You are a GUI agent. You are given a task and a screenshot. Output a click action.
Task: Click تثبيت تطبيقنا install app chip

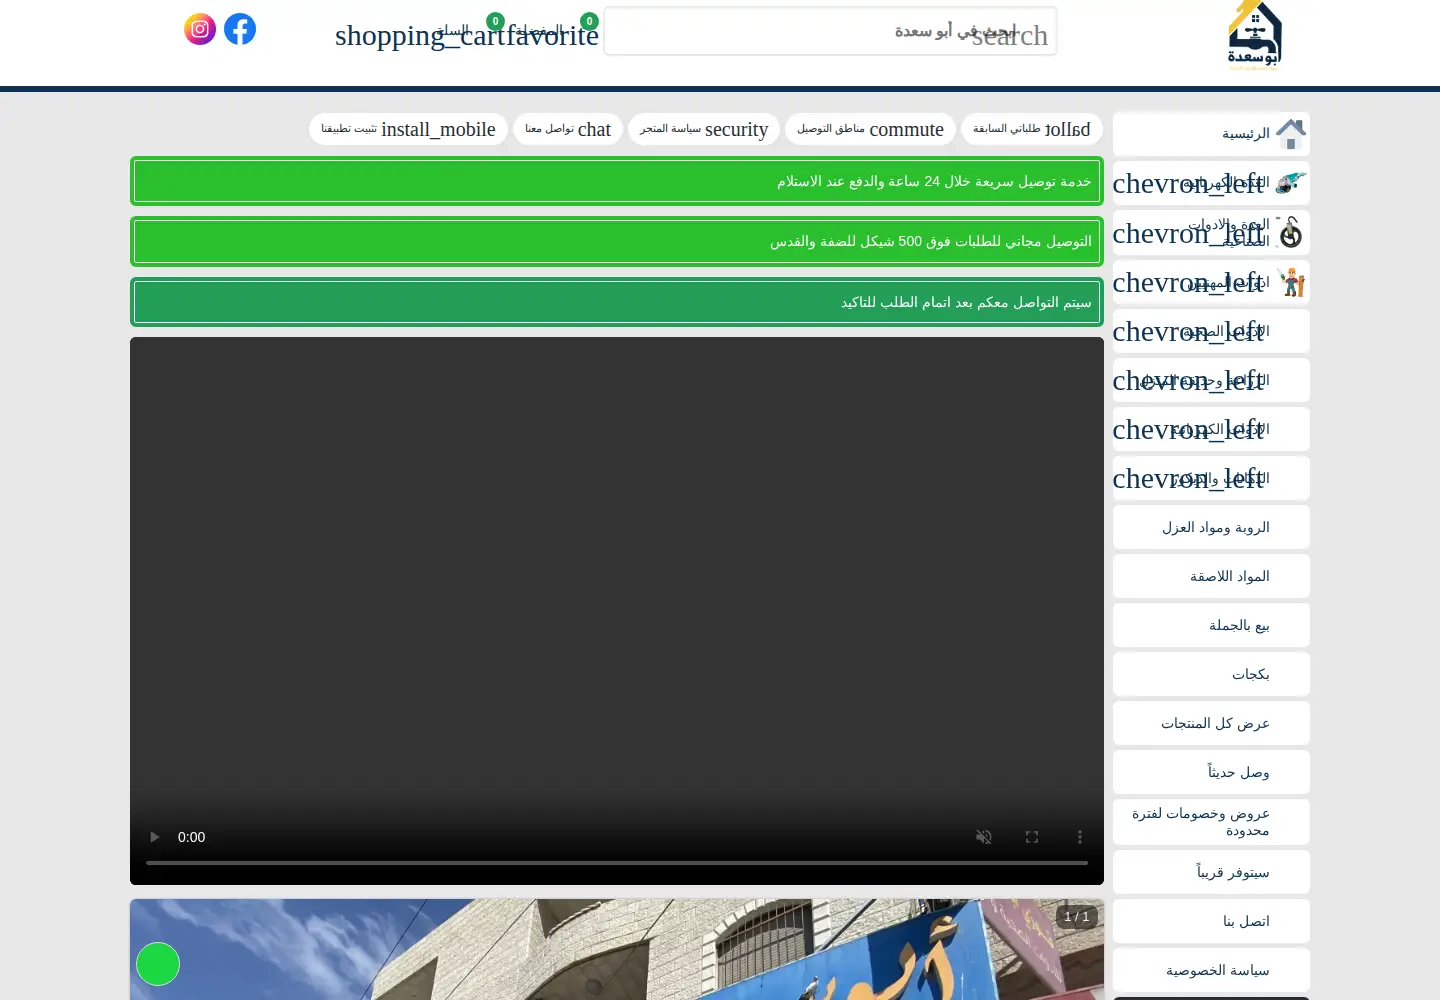click(x=408, y=129)
